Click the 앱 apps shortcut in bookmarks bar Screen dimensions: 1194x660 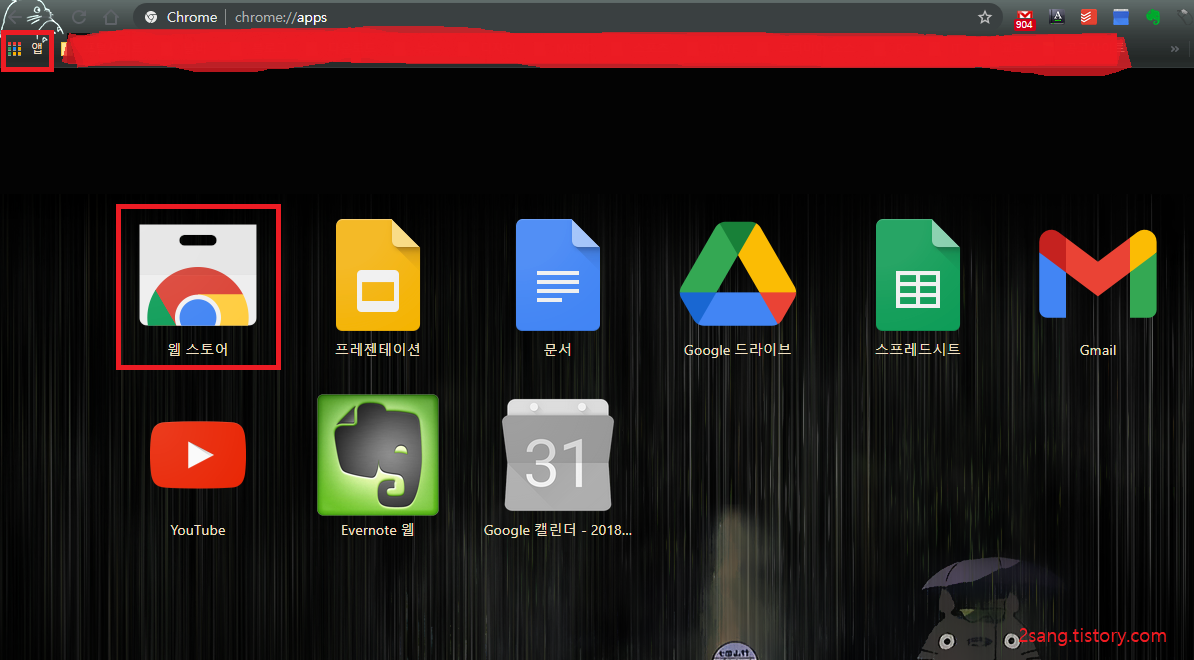click(27, 49)
